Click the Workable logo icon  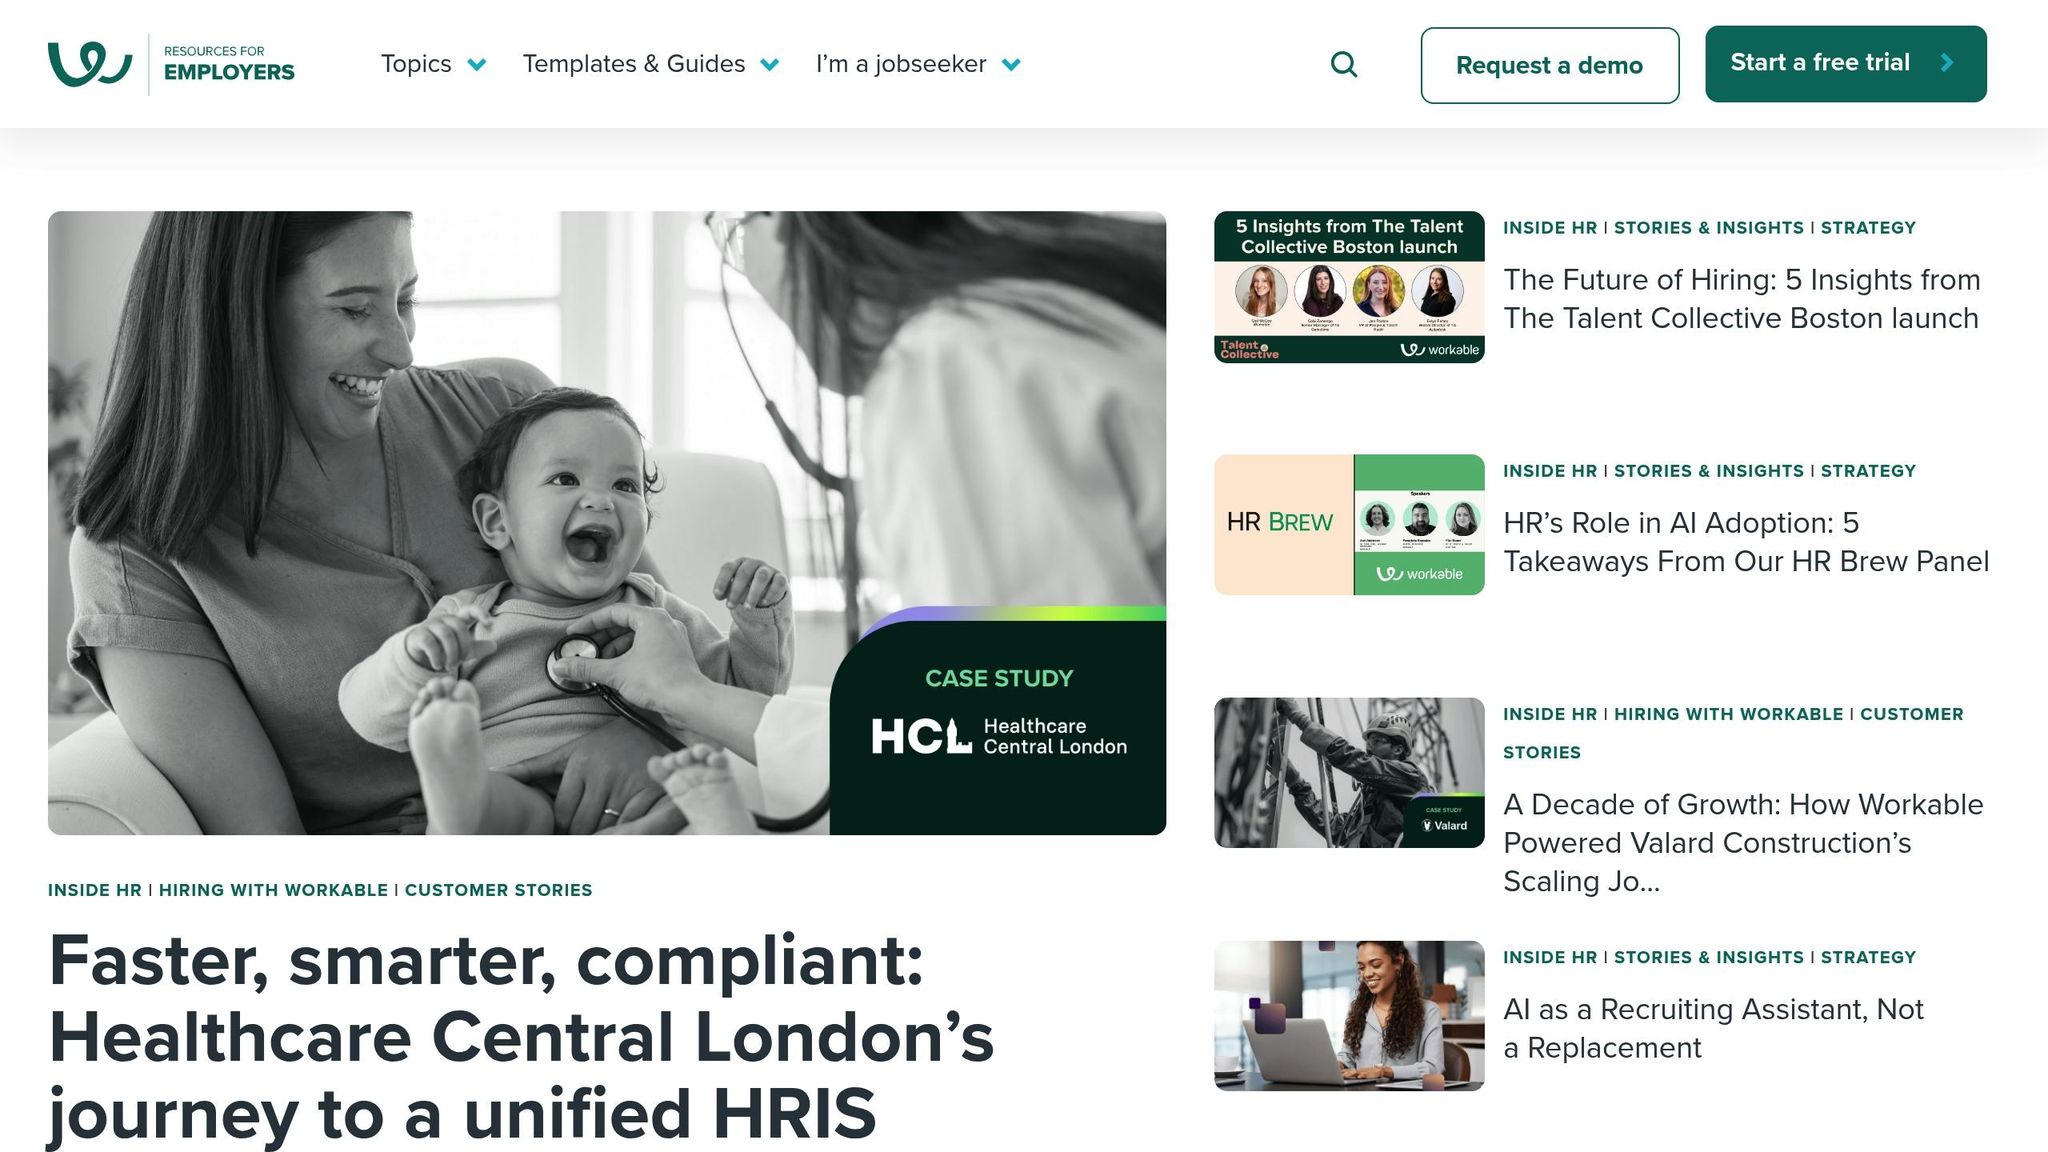(x=90, y=64)
